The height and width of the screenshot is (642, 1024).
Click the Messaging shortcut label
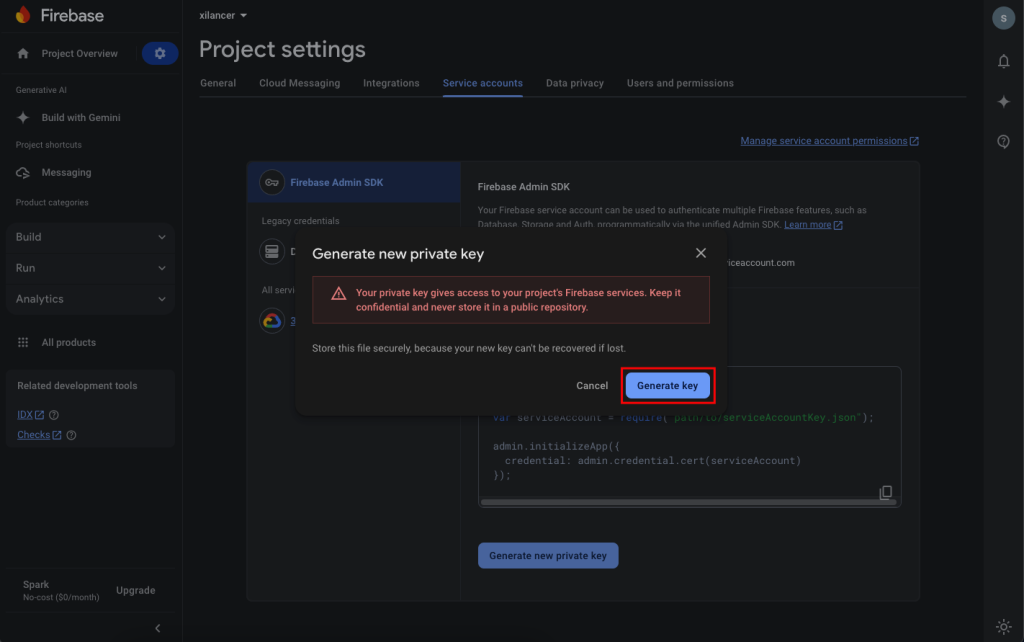66,172
